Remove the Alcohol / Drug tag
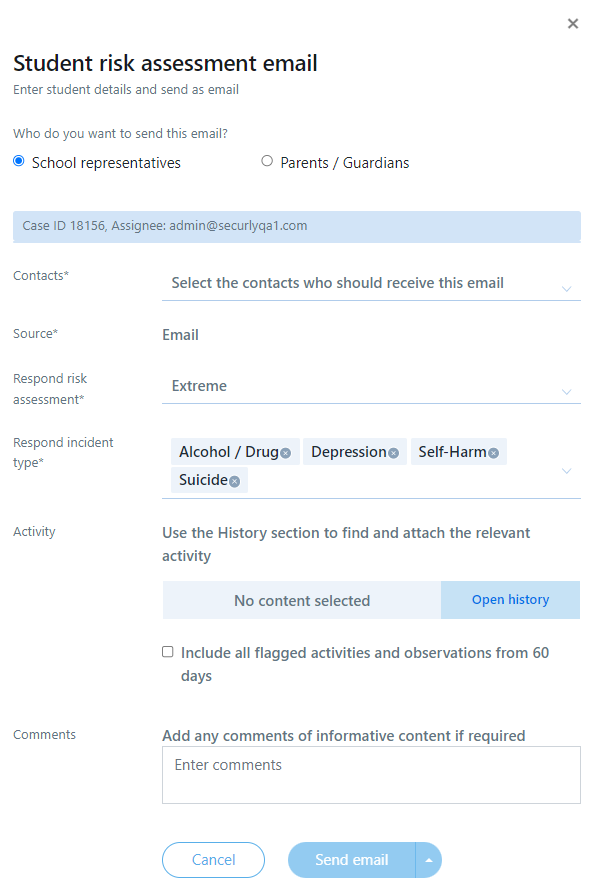 [x=286, y=453]
